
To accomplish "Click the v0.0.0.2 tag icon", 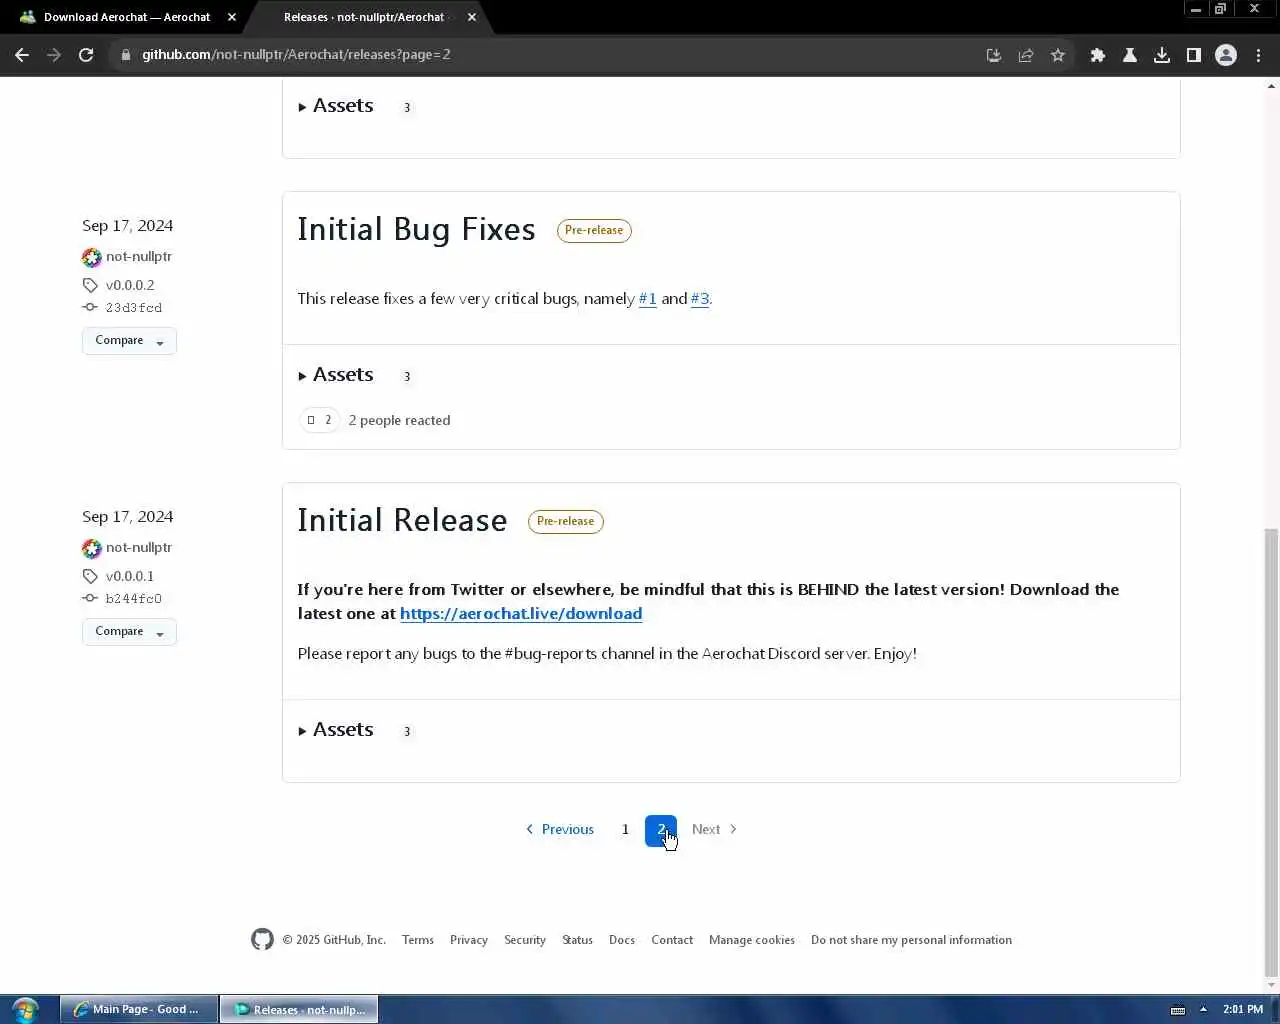I will (90, 285).
